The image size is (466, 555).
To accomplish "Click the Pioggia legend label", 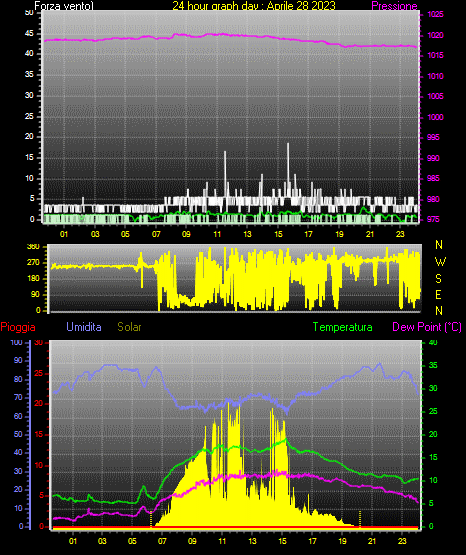I will (x=18, y=327).
